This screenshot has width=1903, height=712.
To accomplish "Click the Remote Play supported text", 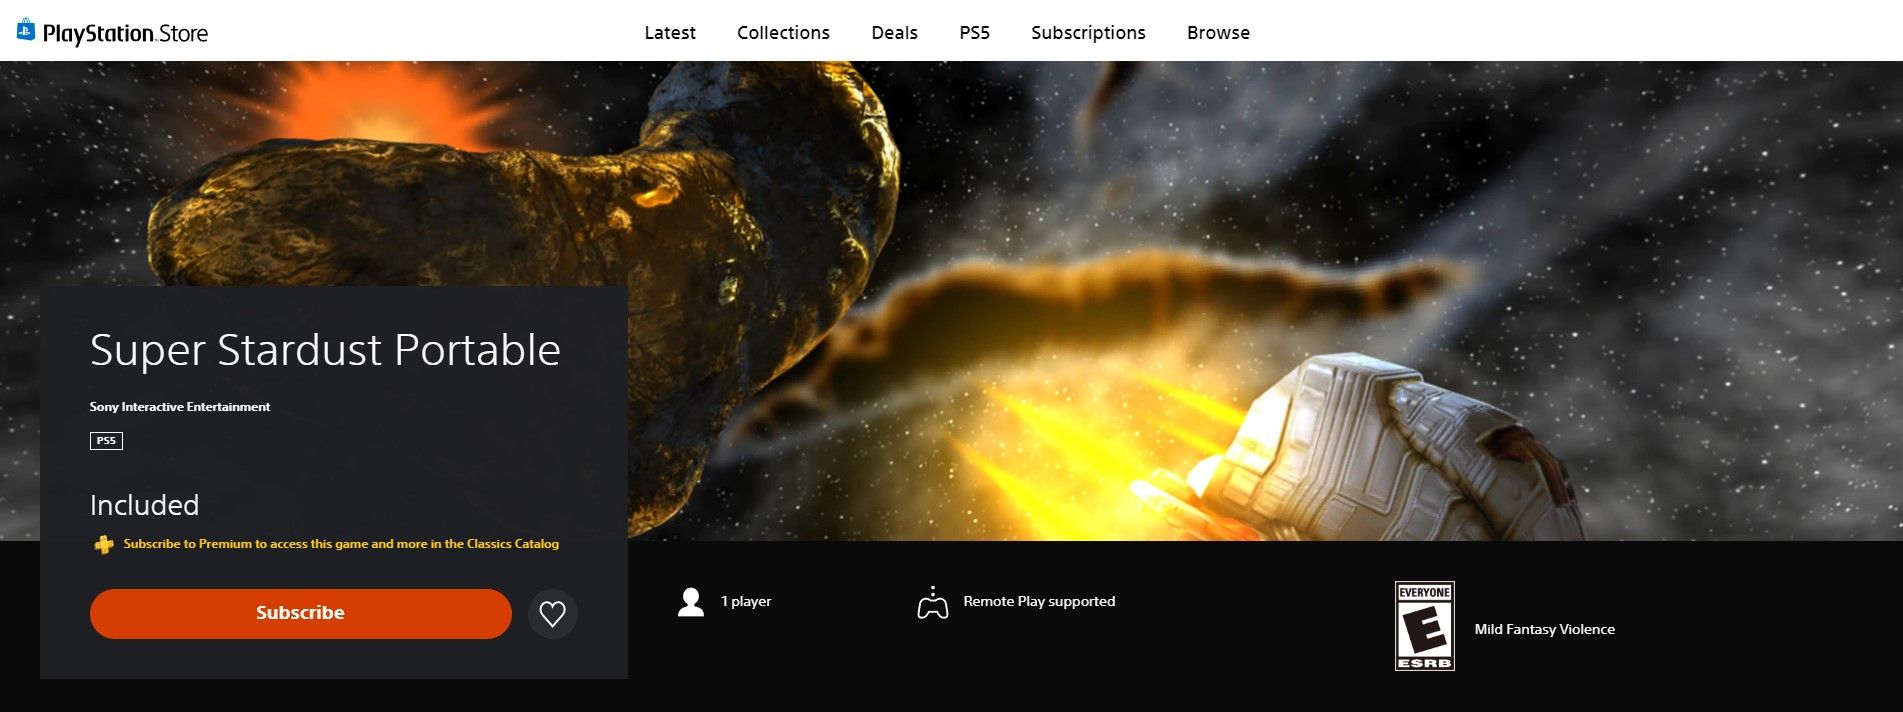I will click(1039, 601).
